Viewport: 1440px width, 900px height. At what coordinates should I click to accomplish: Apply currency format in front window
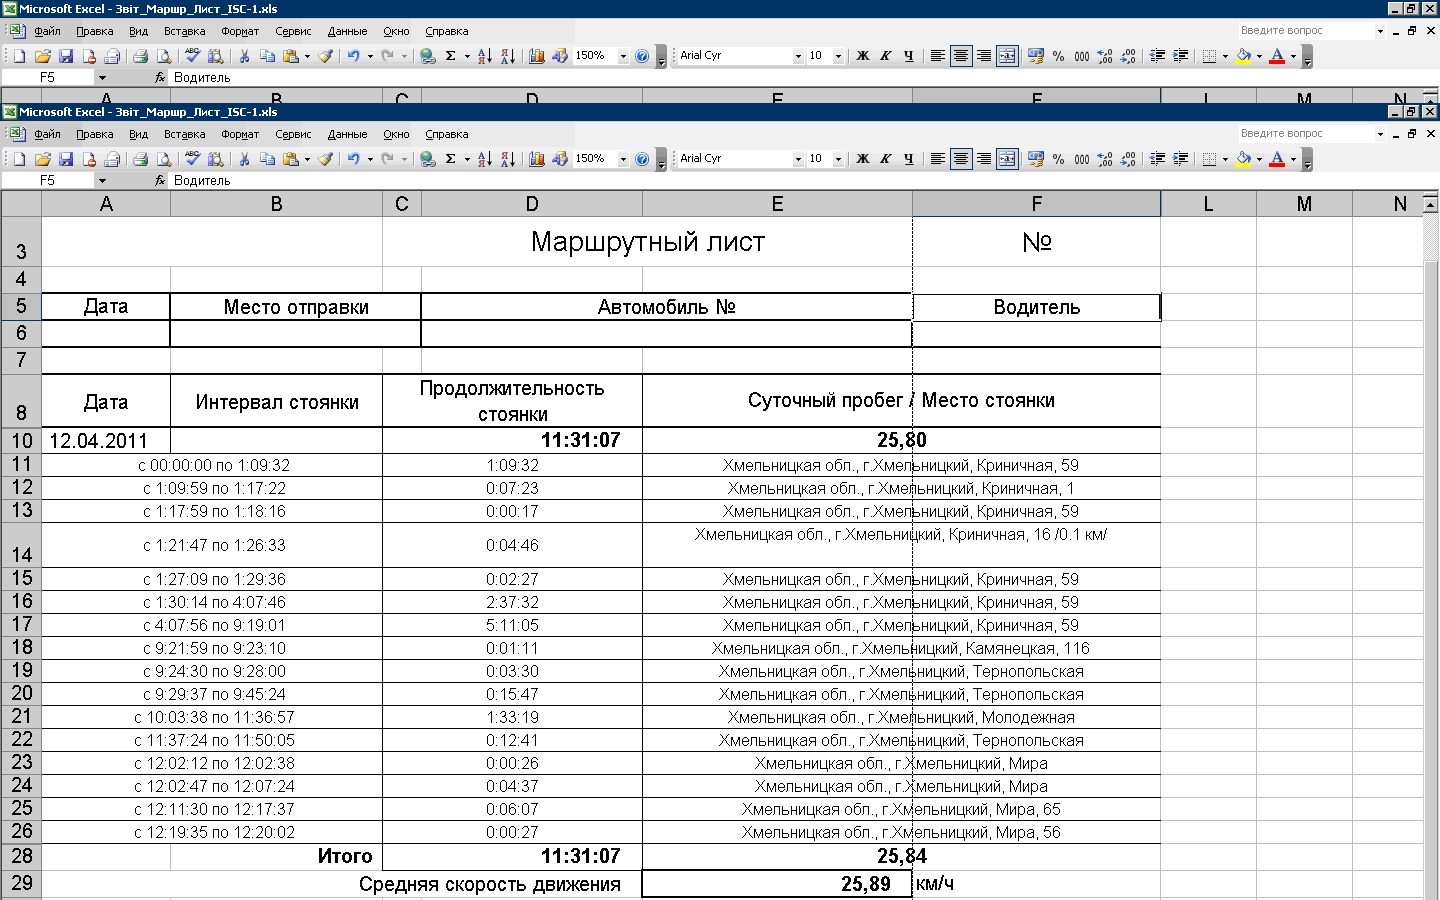1036,159
